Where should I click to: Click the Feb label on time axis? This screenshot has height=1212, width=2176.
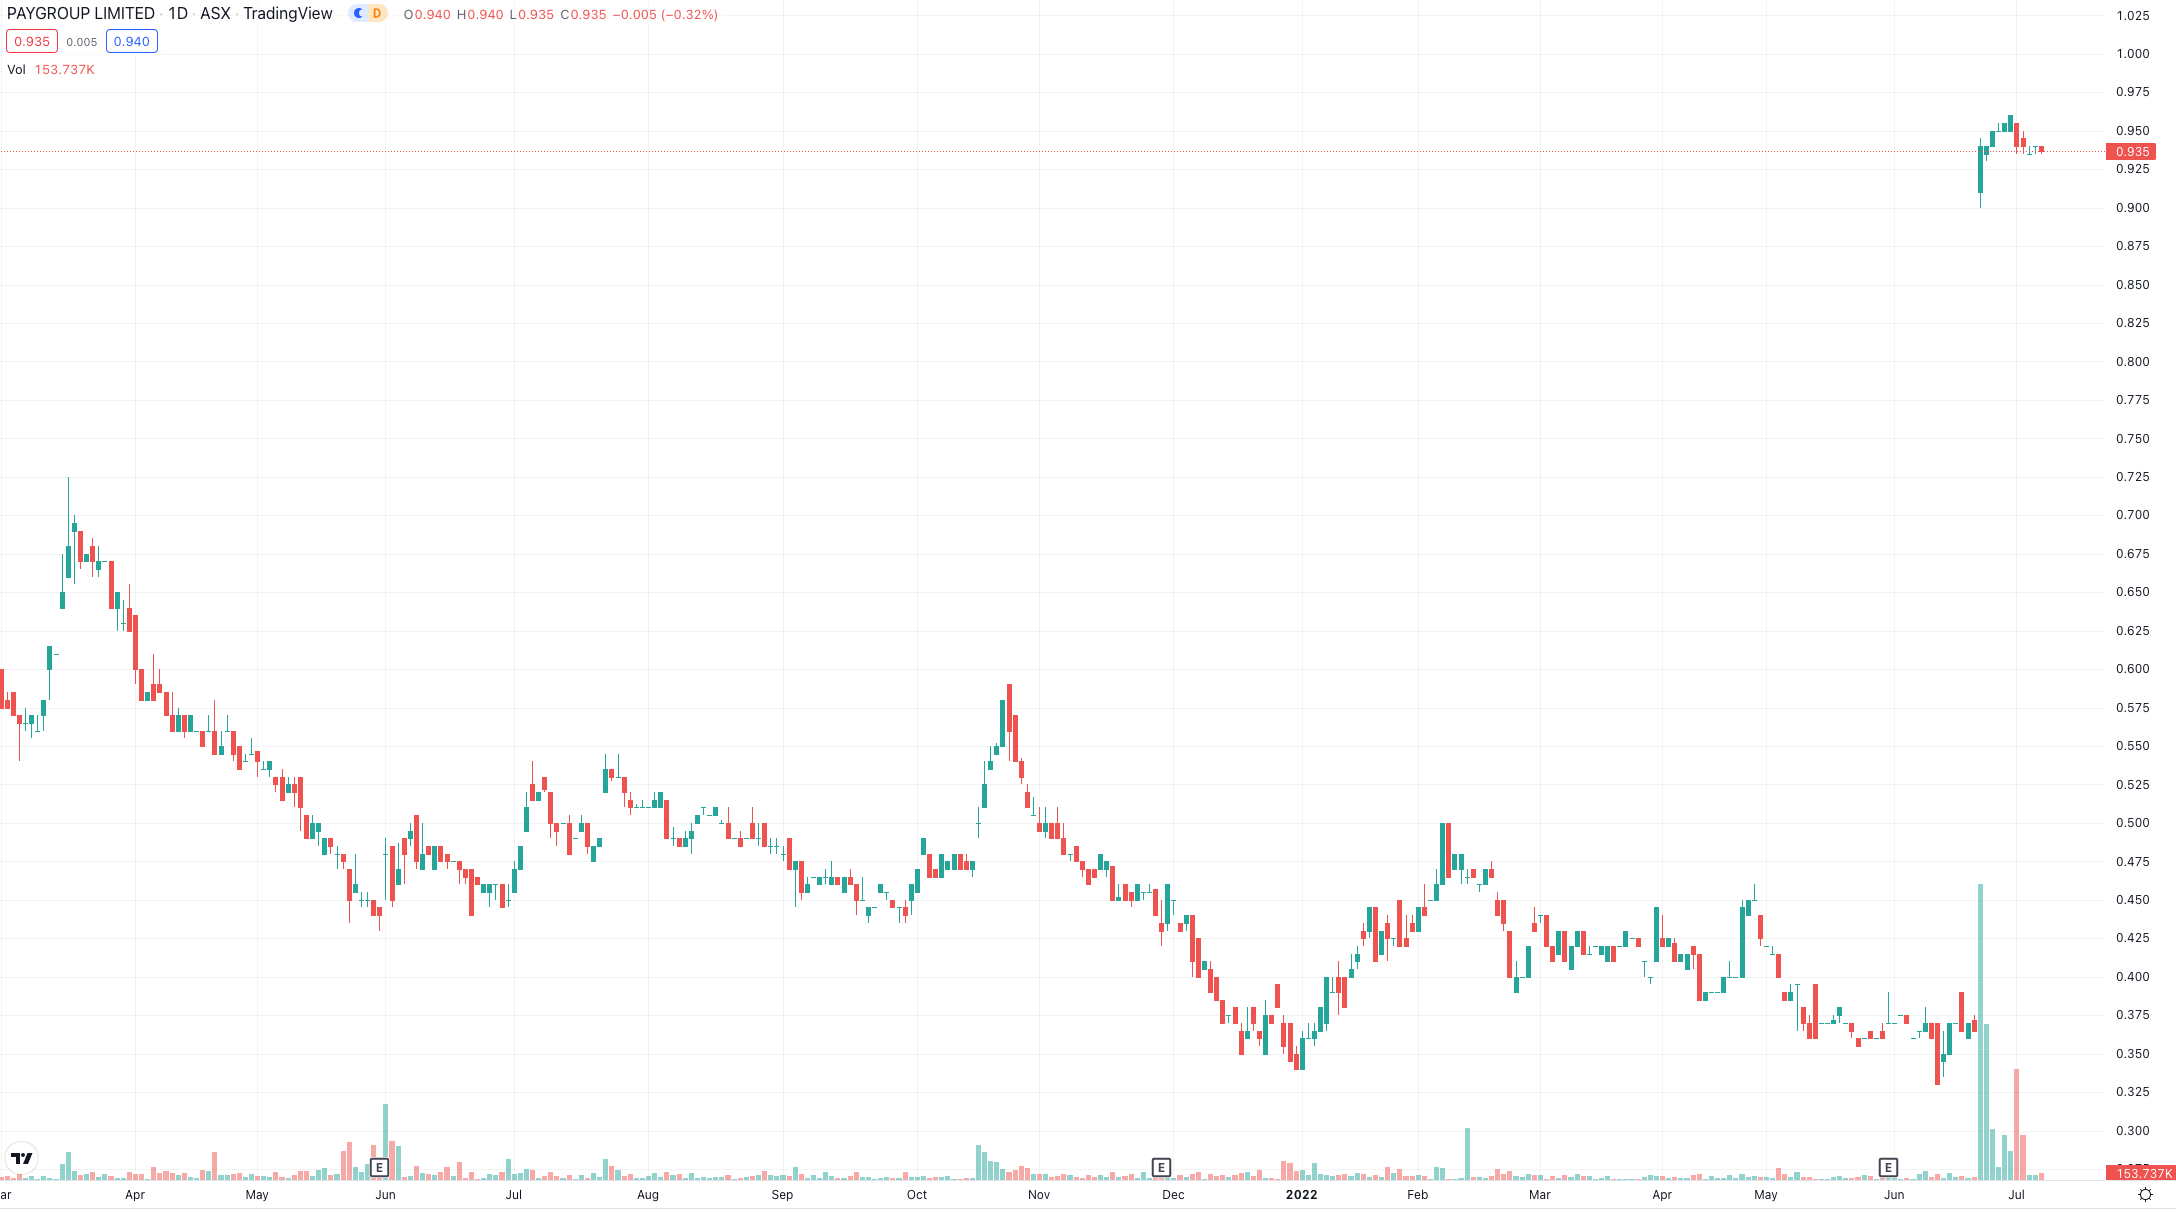(1417, 1195)
